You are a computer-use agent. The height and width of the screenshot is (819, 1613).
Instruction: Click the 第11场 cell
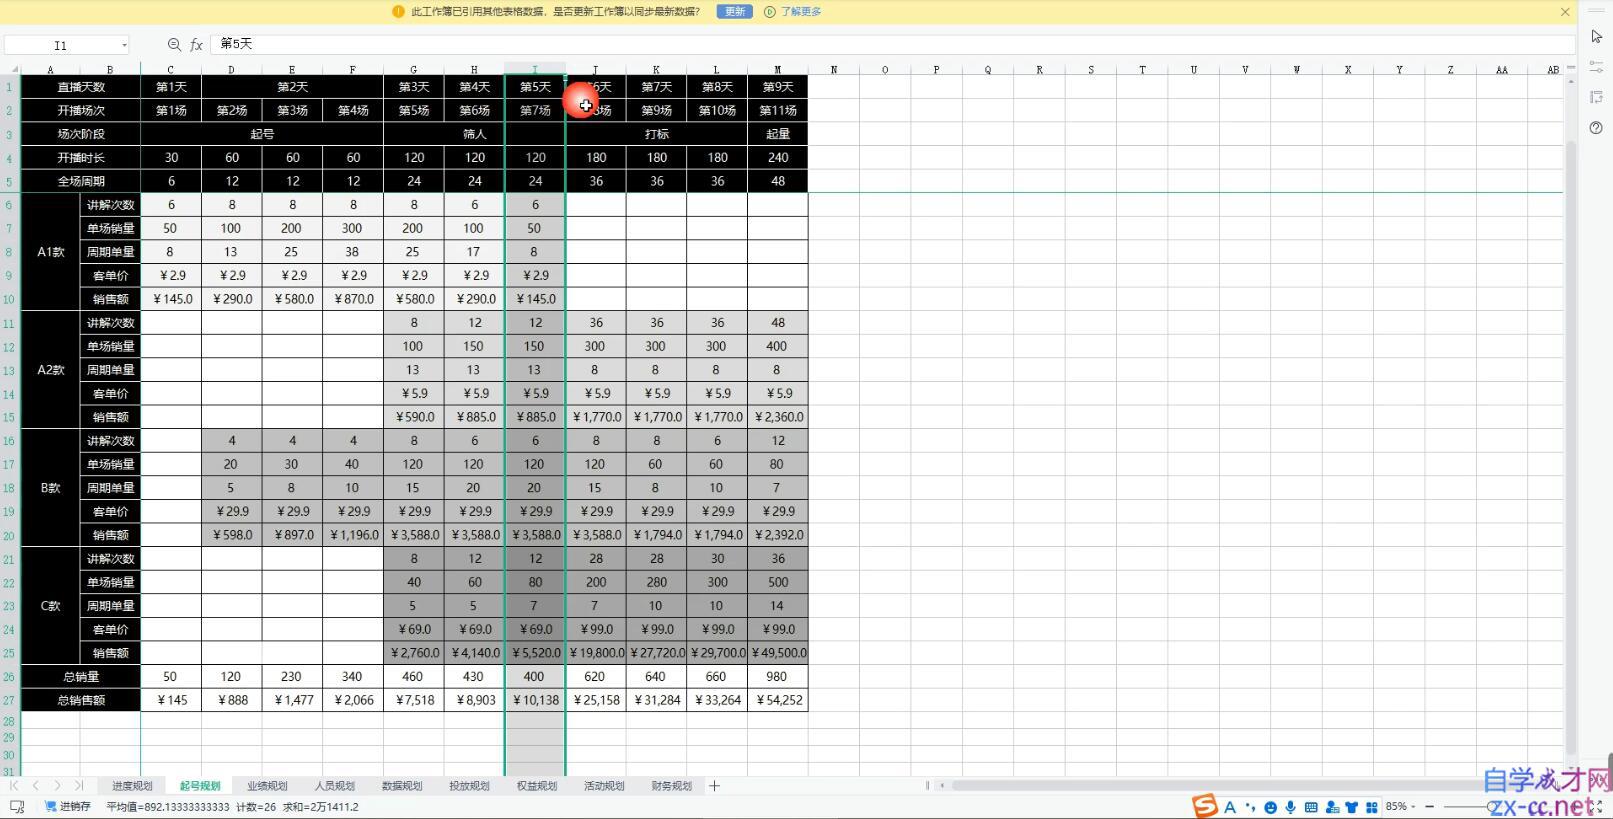[x=778, y=110]
